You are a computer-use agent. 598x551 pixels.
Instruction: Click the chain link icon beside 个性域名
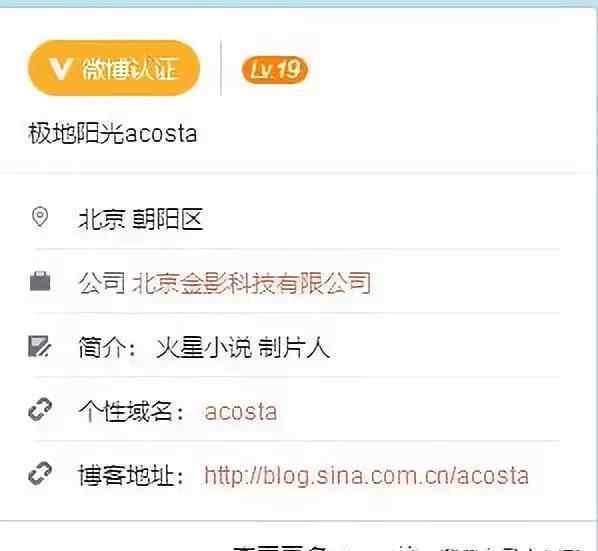40,410
